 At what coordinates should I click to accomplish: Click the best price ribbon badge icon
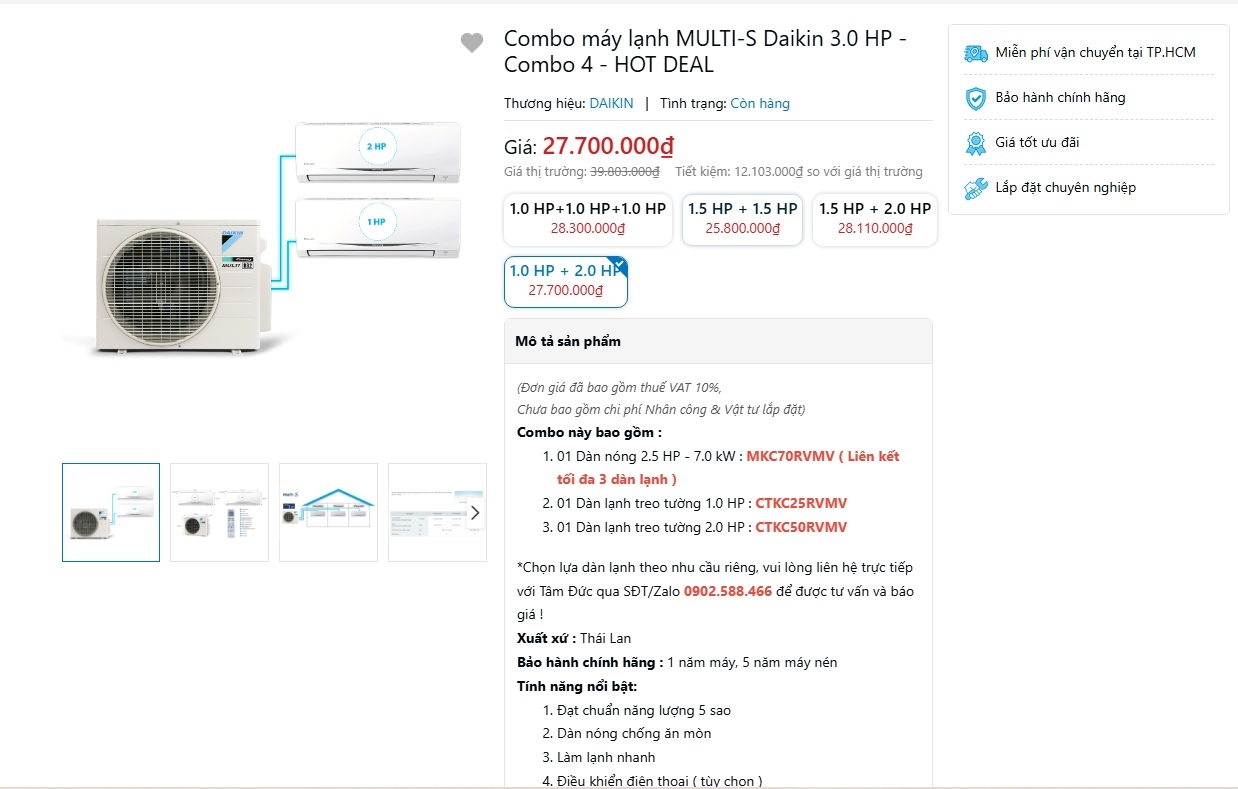click(x=975, y=143)
